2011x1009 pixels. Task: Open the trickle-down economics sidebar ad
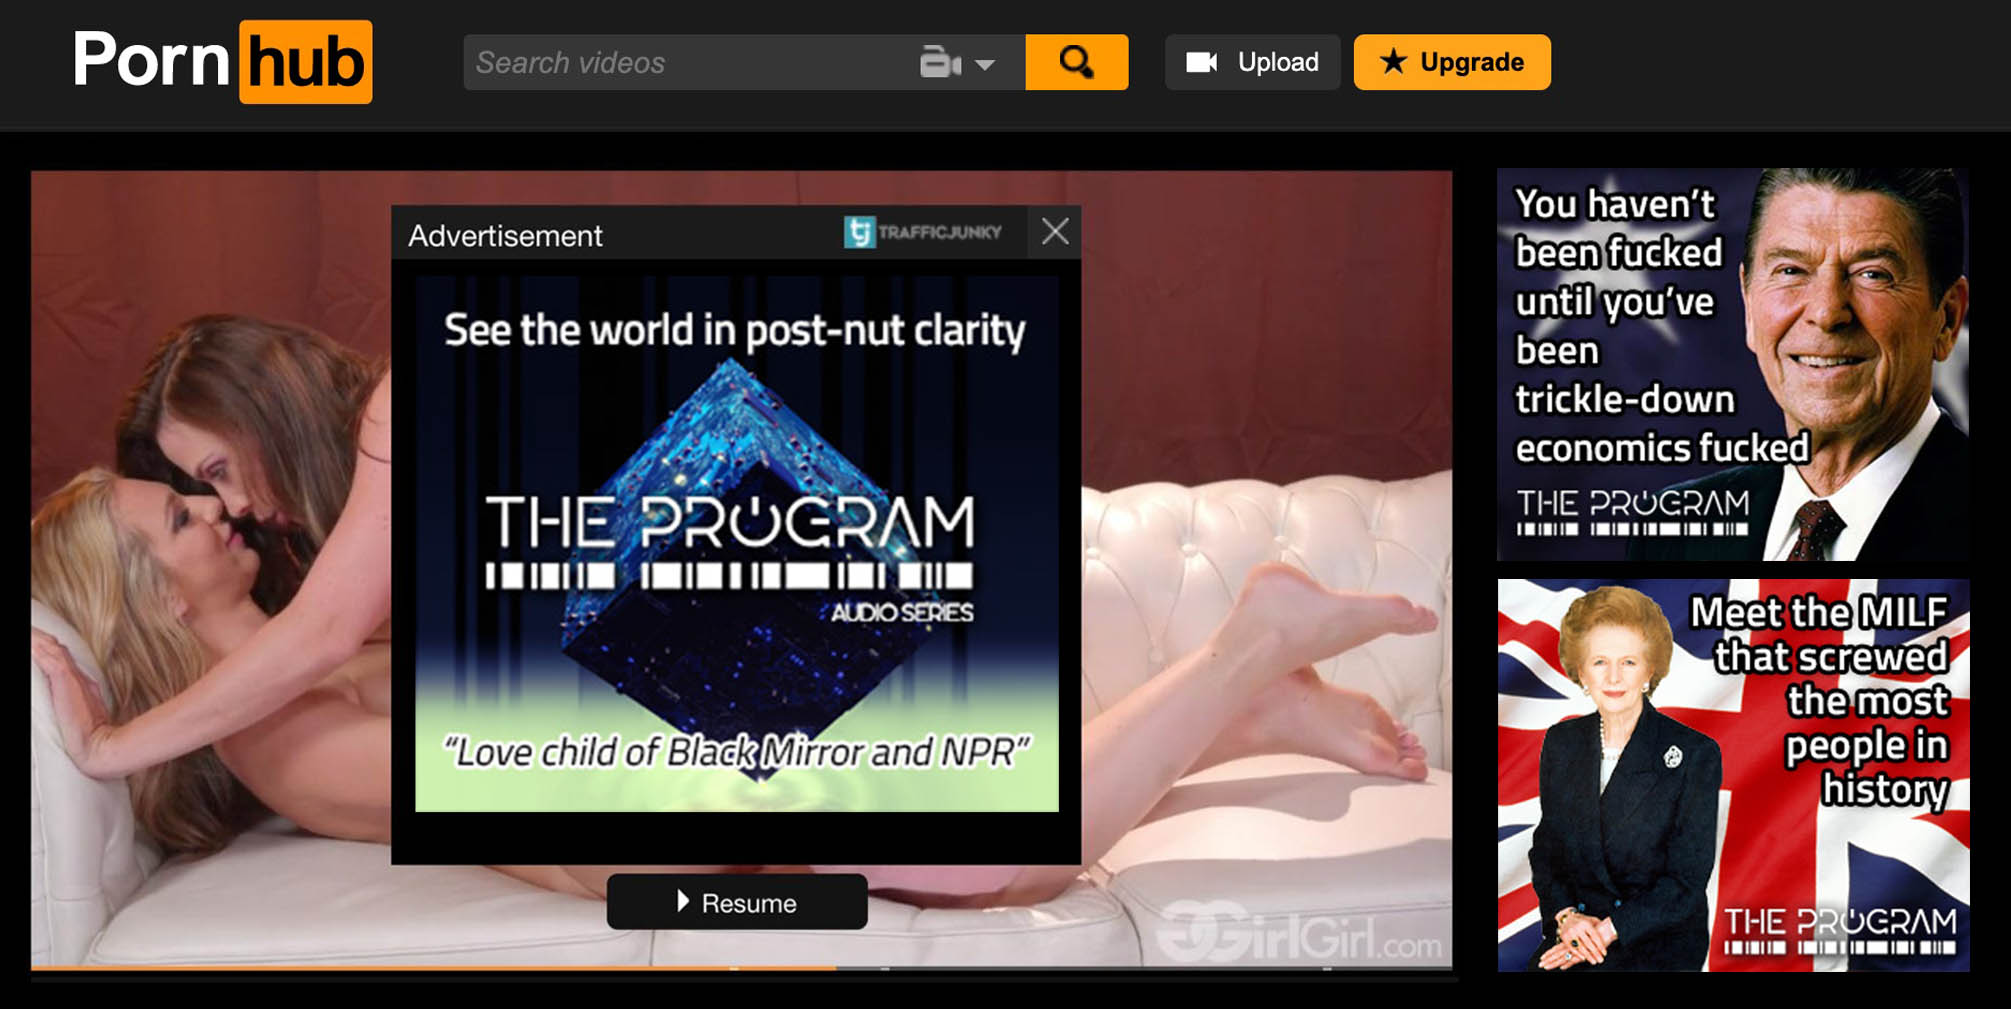tap(1733, 364)
